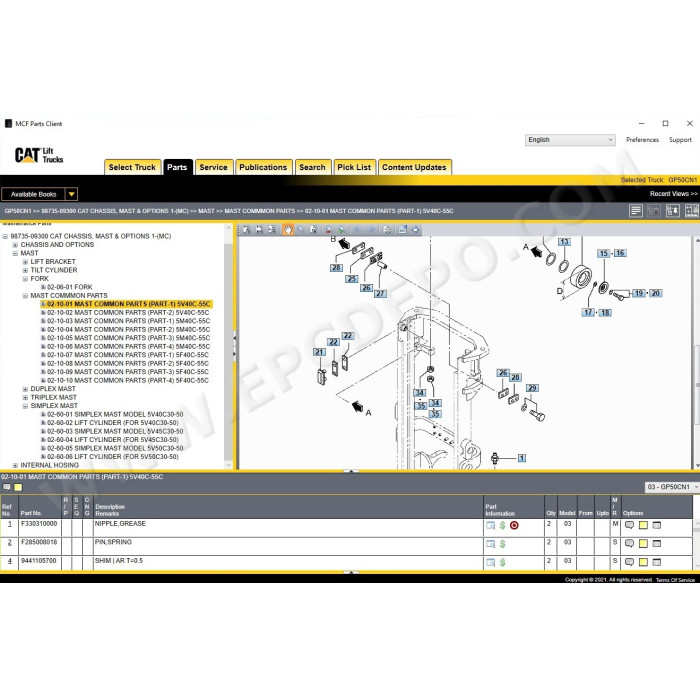Click the yellow note swatch for SHIM row
The width and height of the screenshot is (700, 700).
[x=643, y=562]
